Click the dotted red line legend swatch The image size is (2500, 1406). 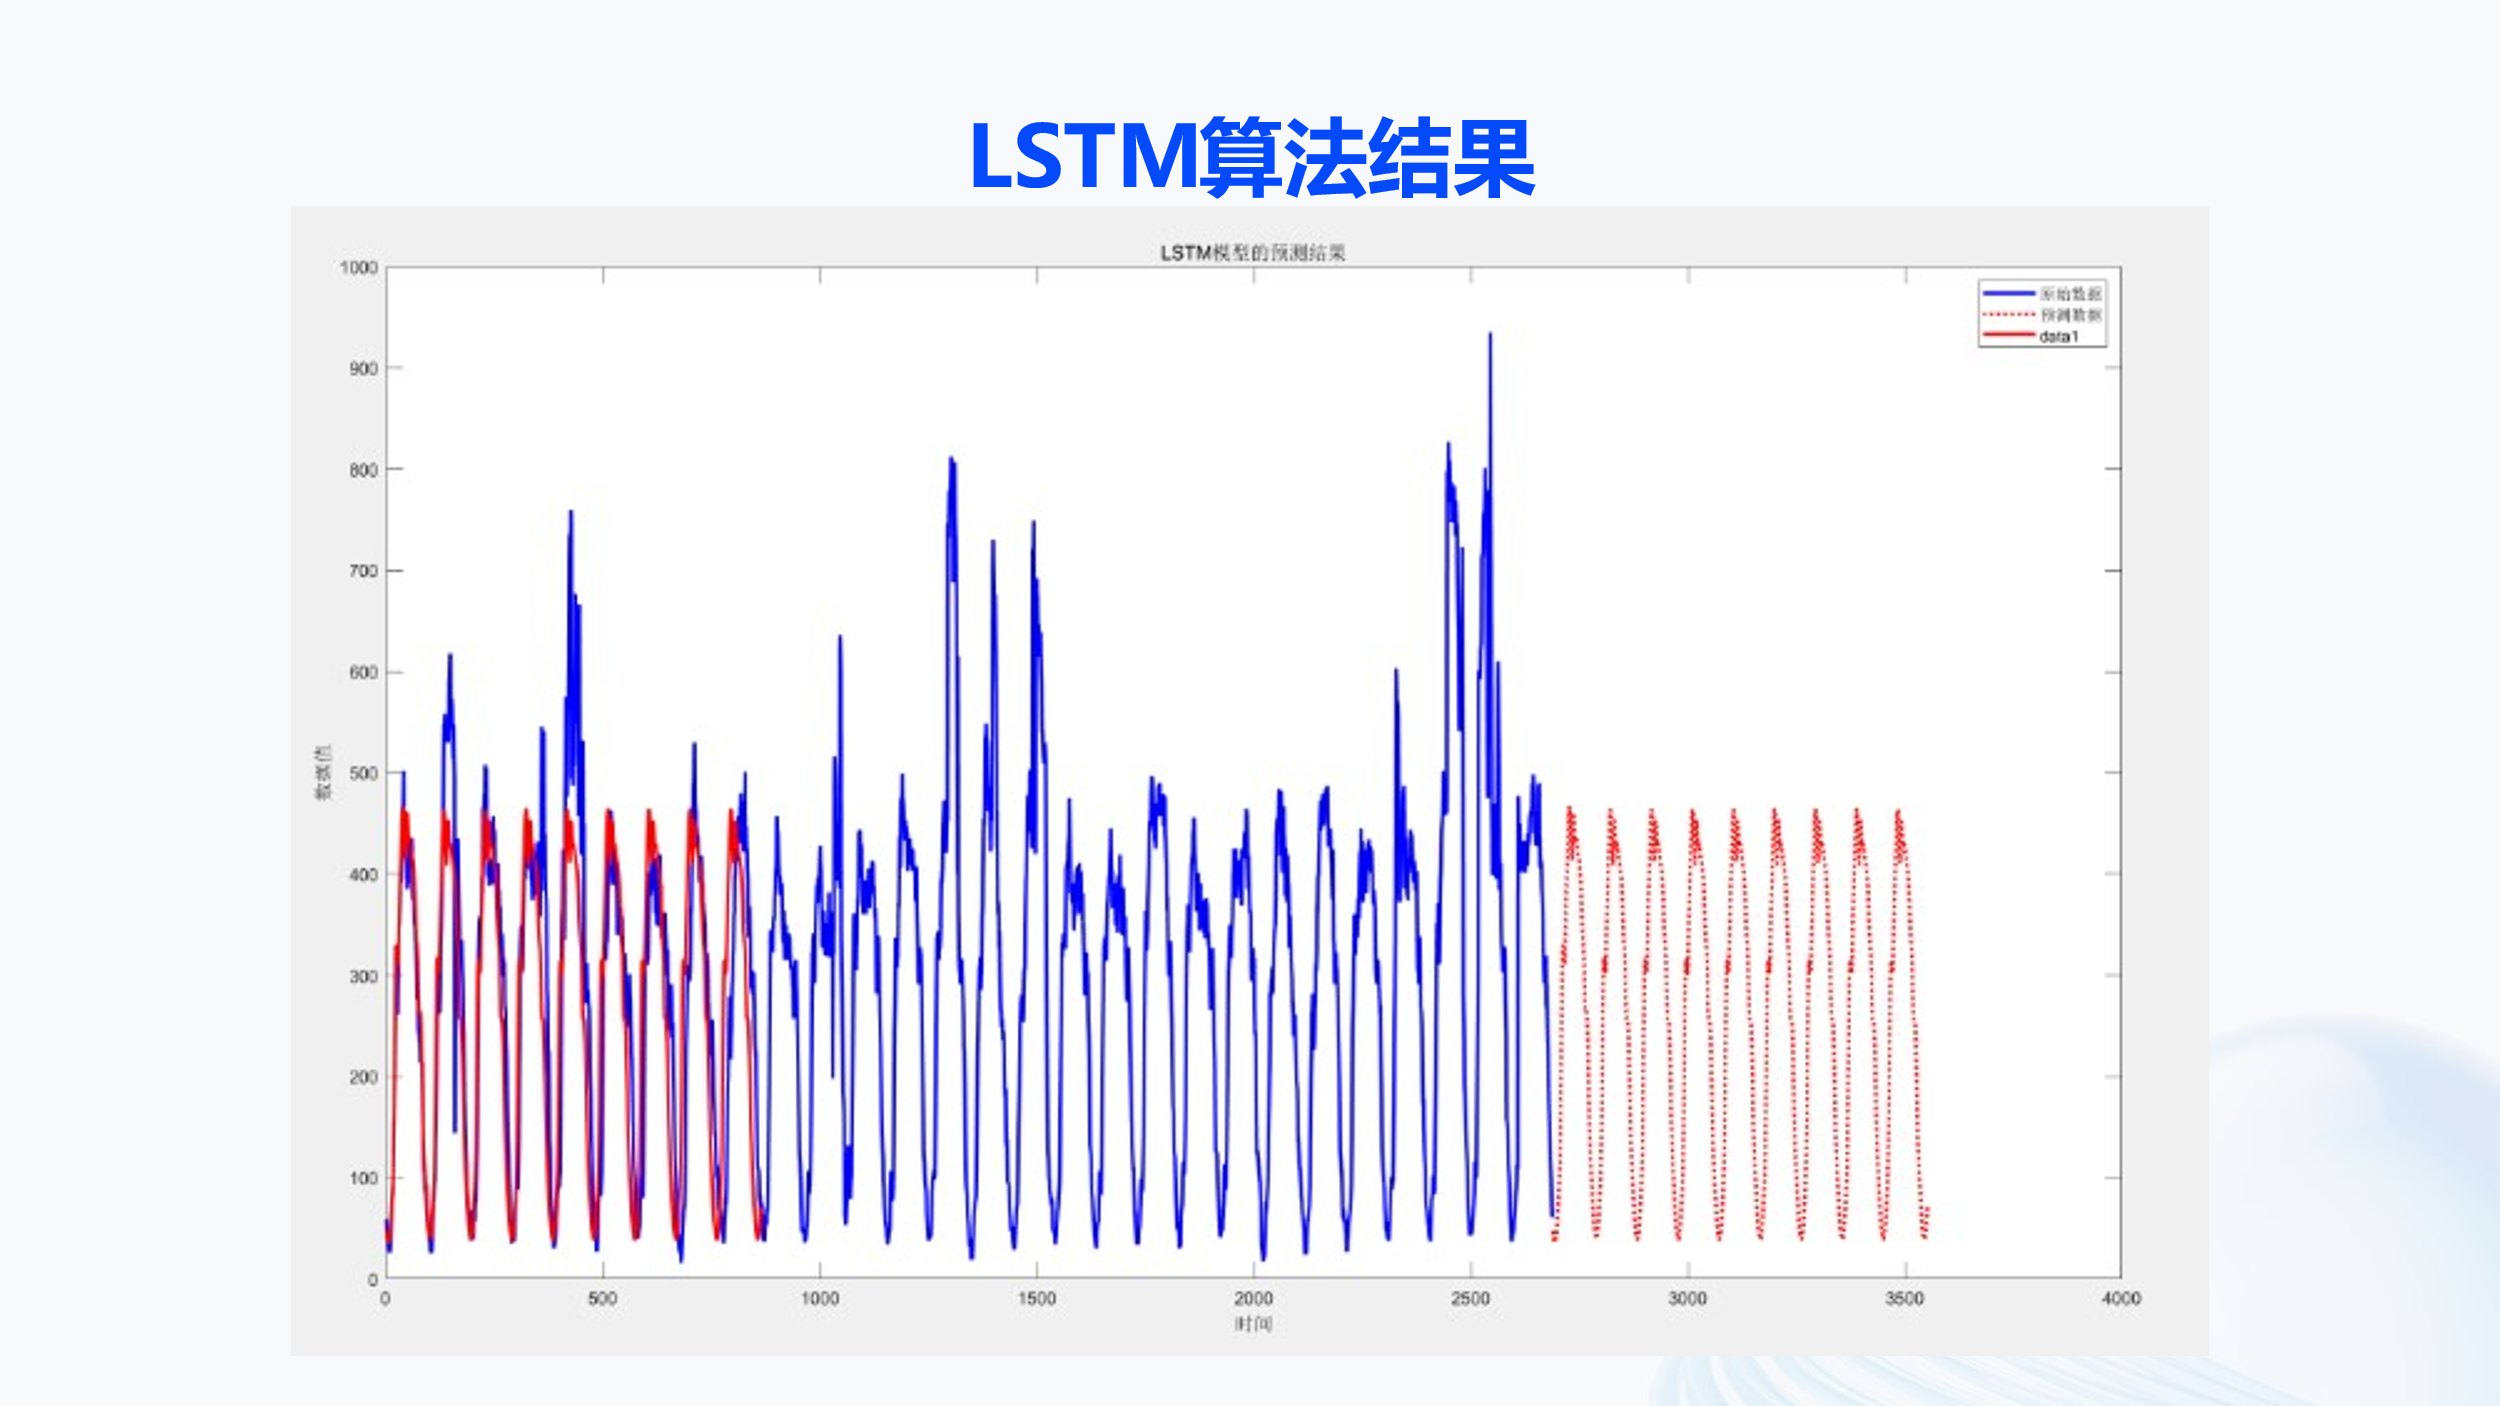point(2008,314)
